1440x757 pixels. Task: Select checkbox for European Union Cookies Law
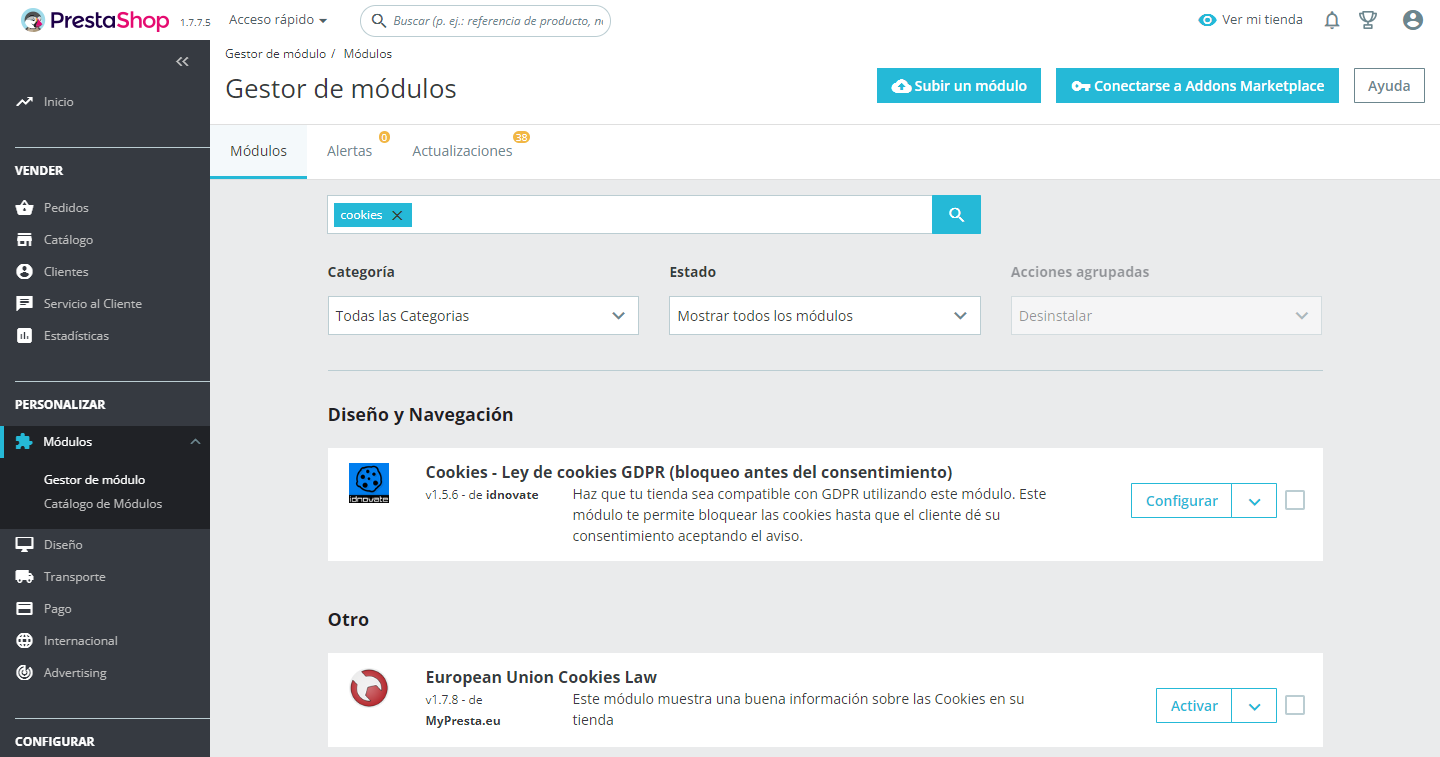[1295, 705]
